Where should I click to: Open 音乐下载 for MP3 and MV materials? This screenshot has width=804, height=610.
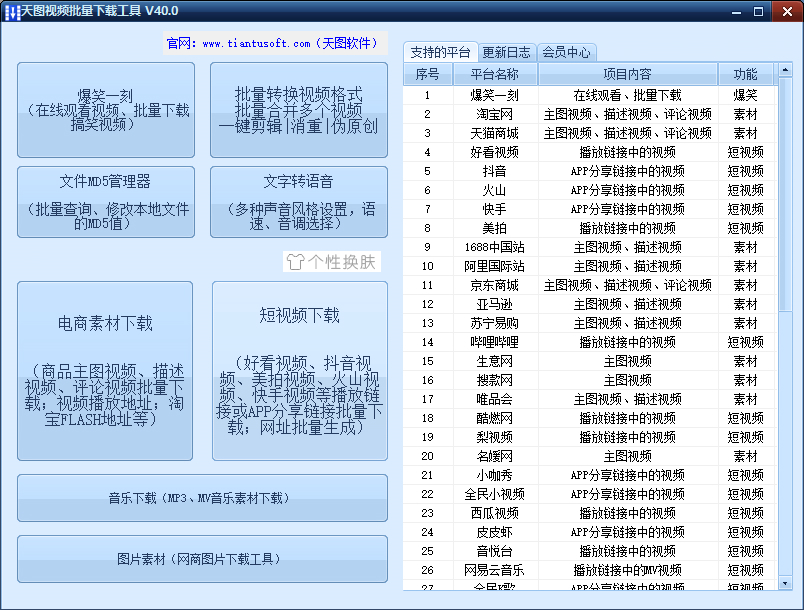pyautogui.click(x=200, y=497)
